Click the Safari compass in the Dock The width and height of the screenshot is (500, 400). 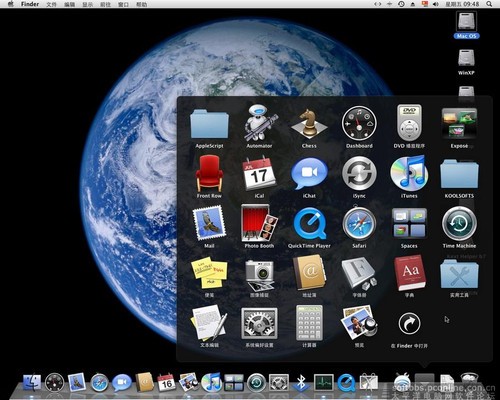coord(99,383)
